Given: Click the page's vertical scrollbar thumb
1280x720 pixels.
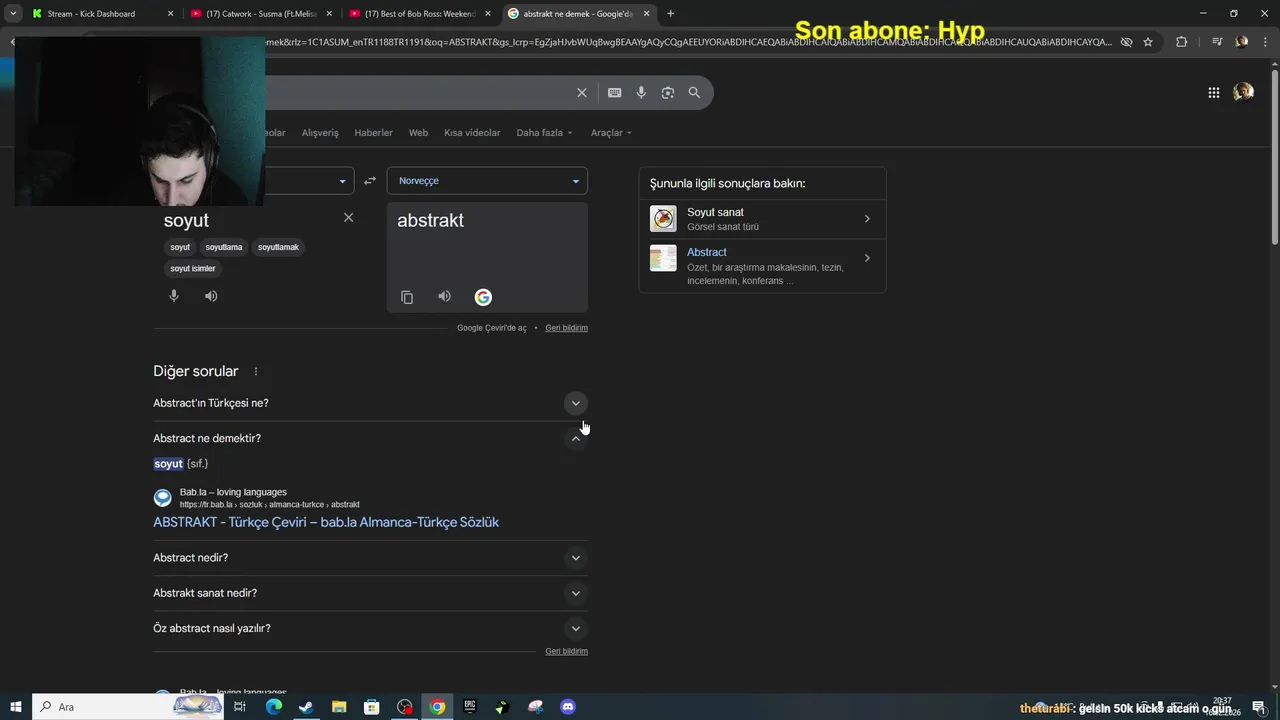Looking at the screenshot, I should tap(1274, 155).
